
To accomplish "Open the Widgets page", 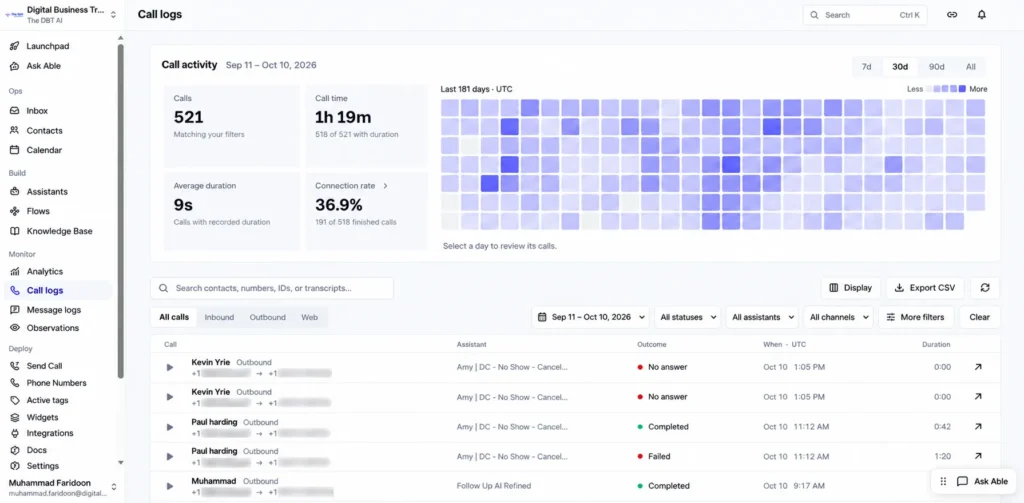I will (x=42, y=417).
